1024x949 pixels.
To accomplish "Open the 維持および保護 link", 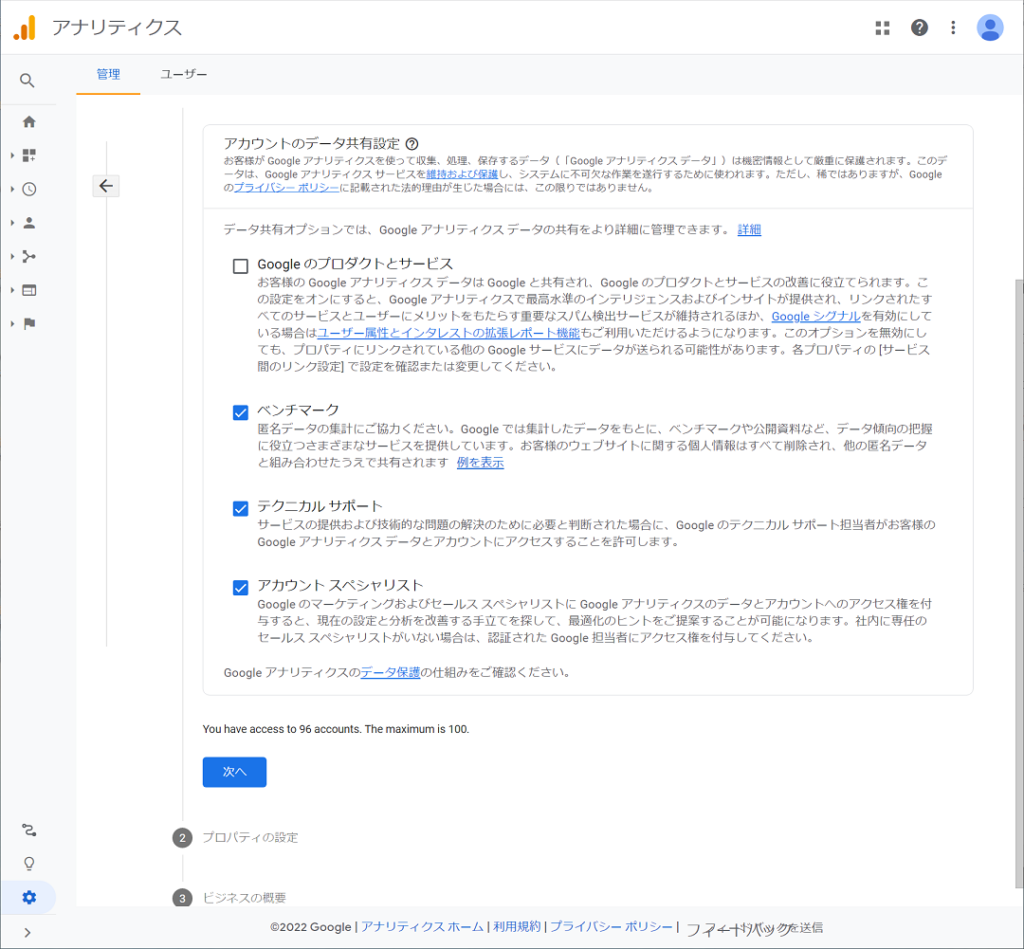I will point(462,174).
